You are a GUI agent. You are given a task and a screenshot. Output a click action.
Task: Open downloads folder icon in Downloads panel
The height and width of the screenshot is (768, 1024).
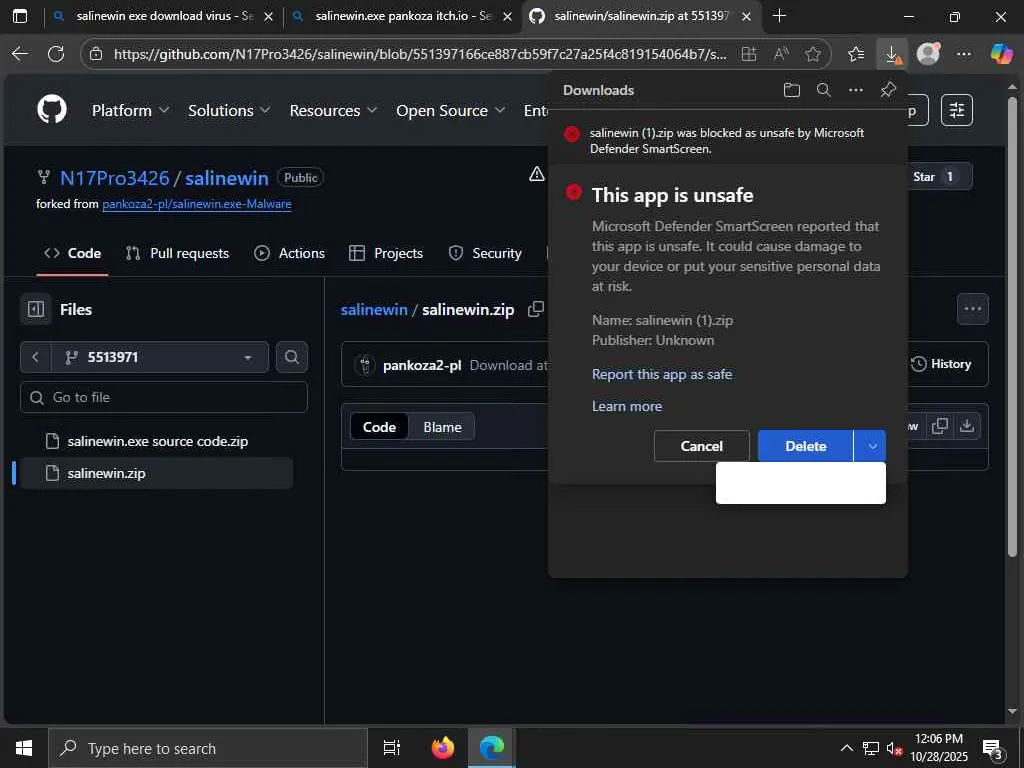(x=792, y=90)
